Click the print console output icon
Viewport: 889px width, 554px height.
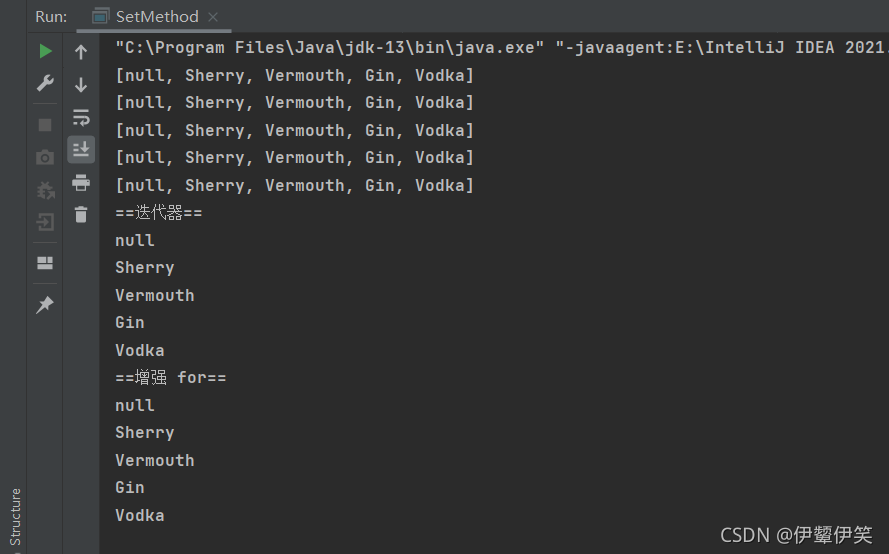pos(81,183)
